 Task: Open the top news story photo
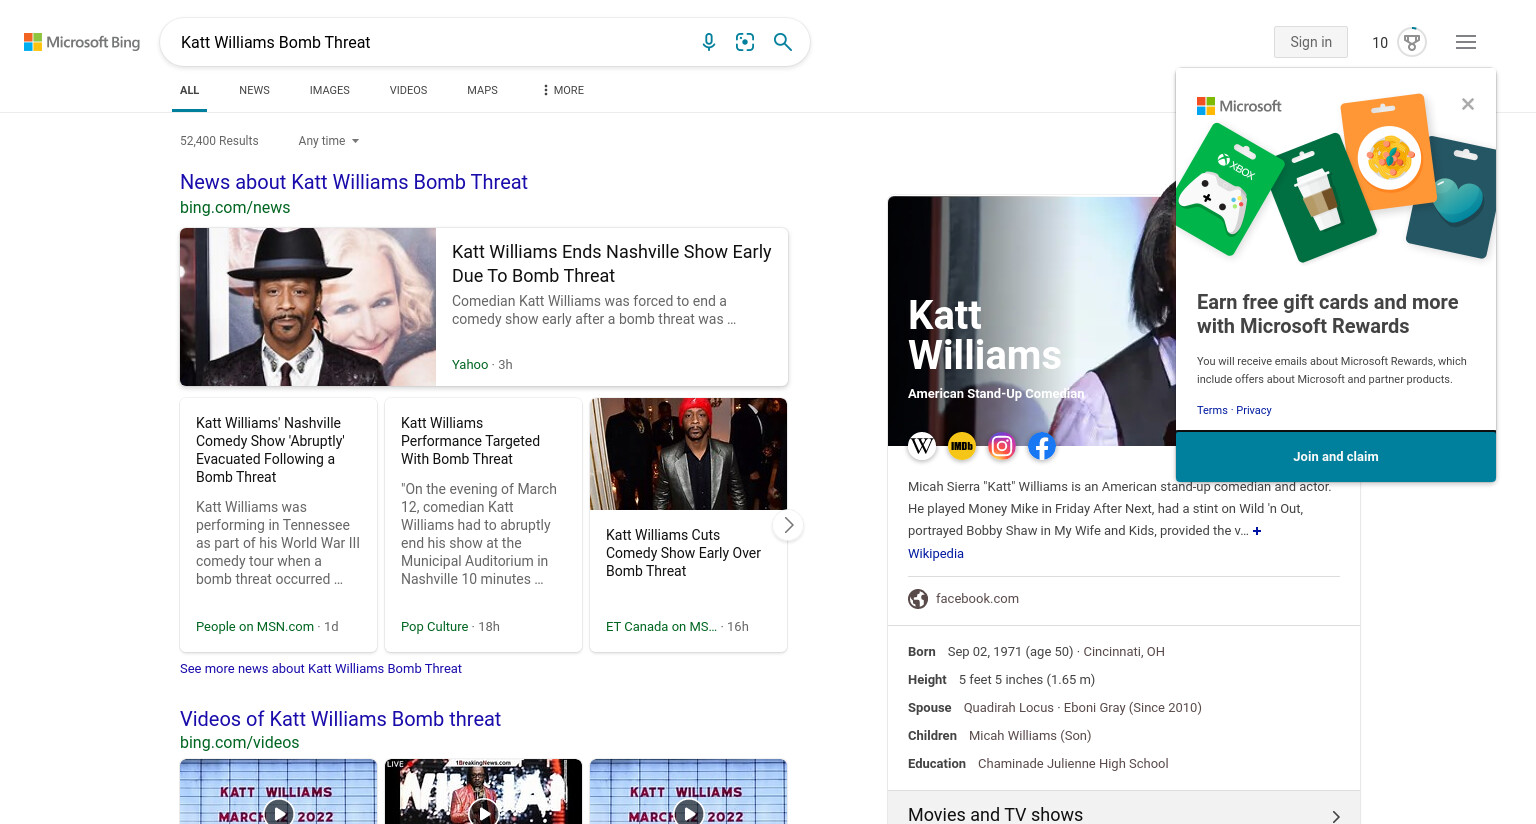click(308, 307)
